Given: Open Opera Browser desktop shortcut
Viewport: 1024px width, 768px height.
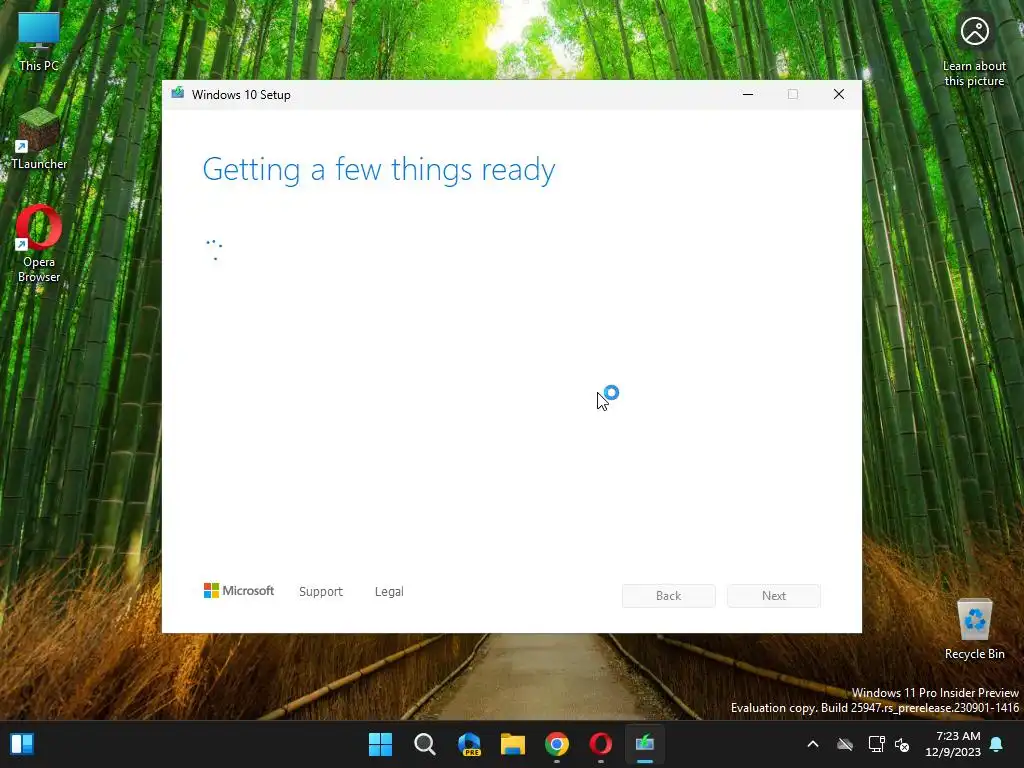Looking at the screenshot, I should click(x=39, y=244).
